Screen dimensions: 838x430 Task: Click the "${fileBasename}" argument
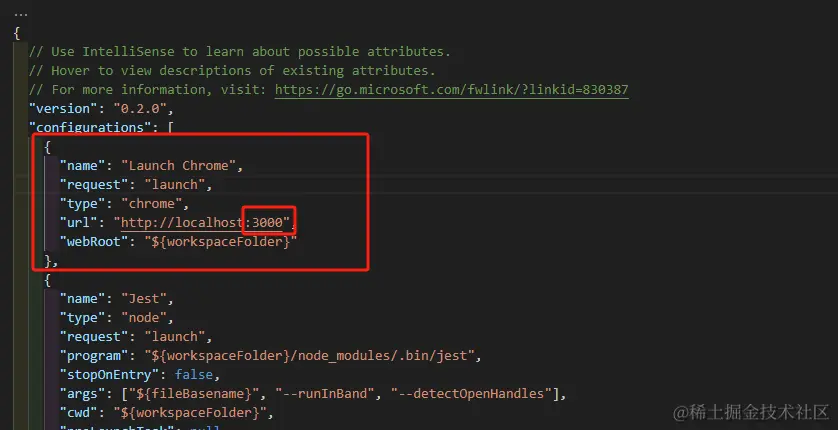(x=194, y=394)
